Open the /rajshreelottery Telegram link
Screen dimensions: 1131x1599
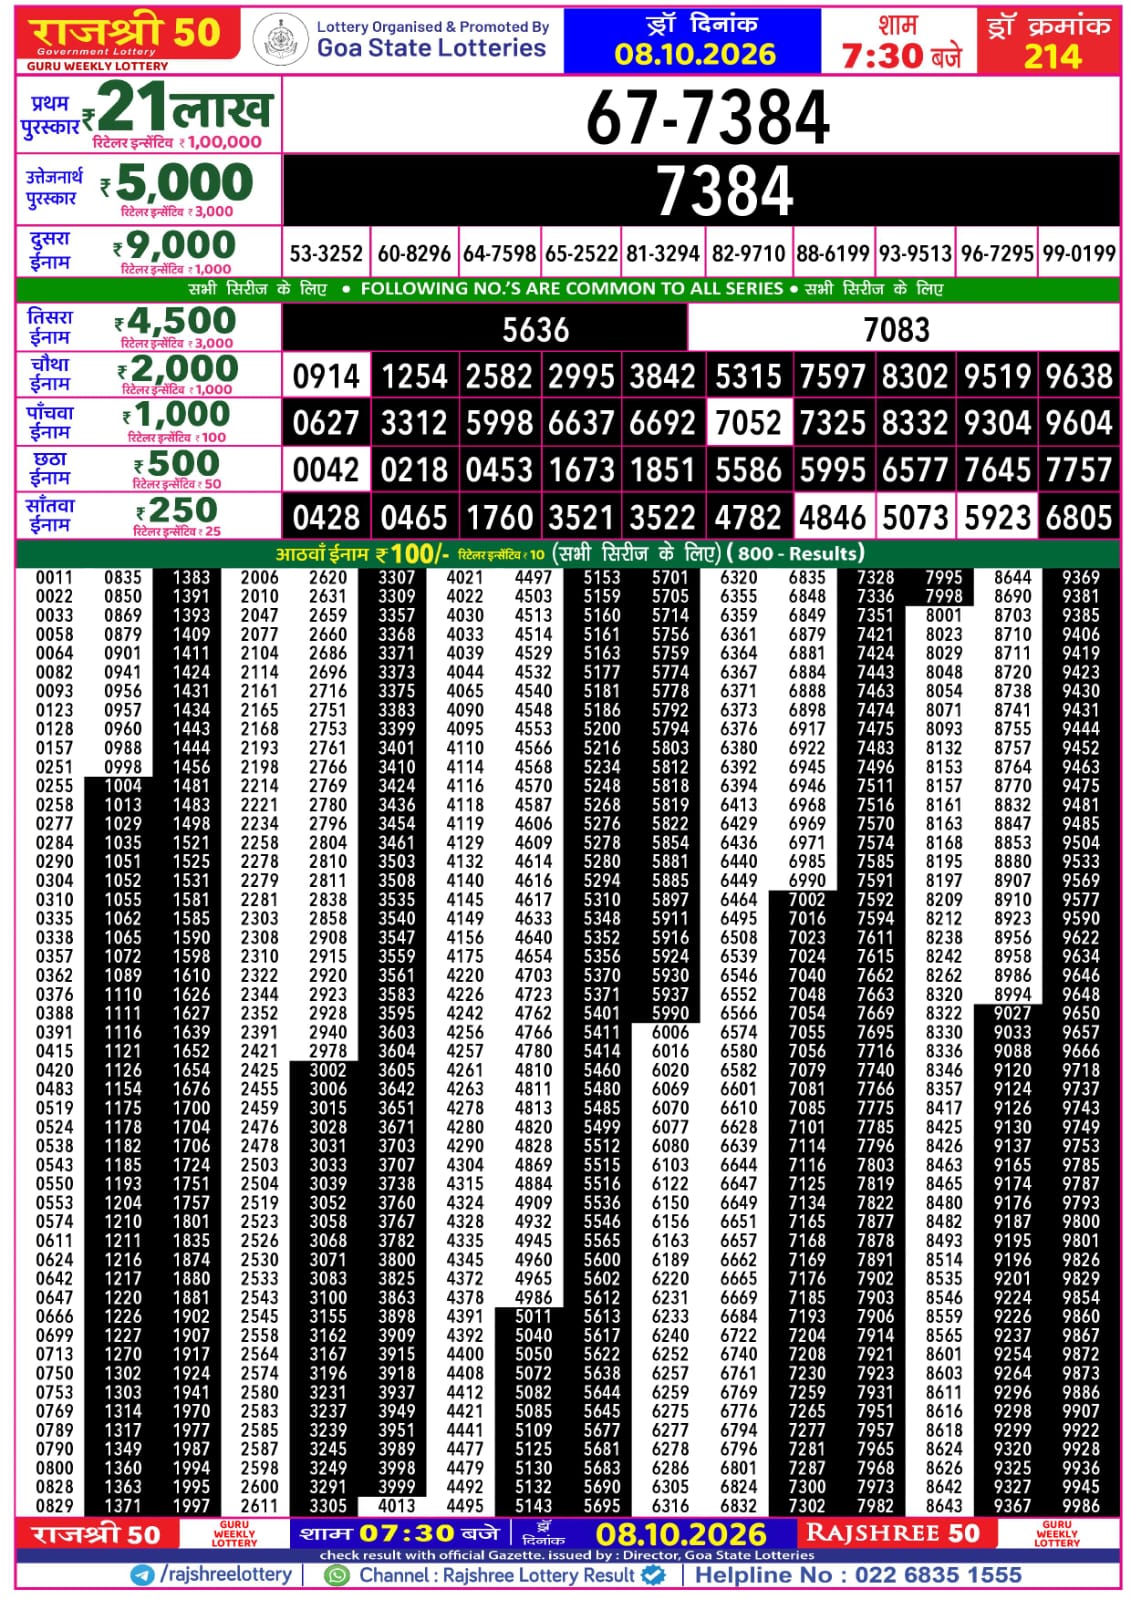point(226,1575)
